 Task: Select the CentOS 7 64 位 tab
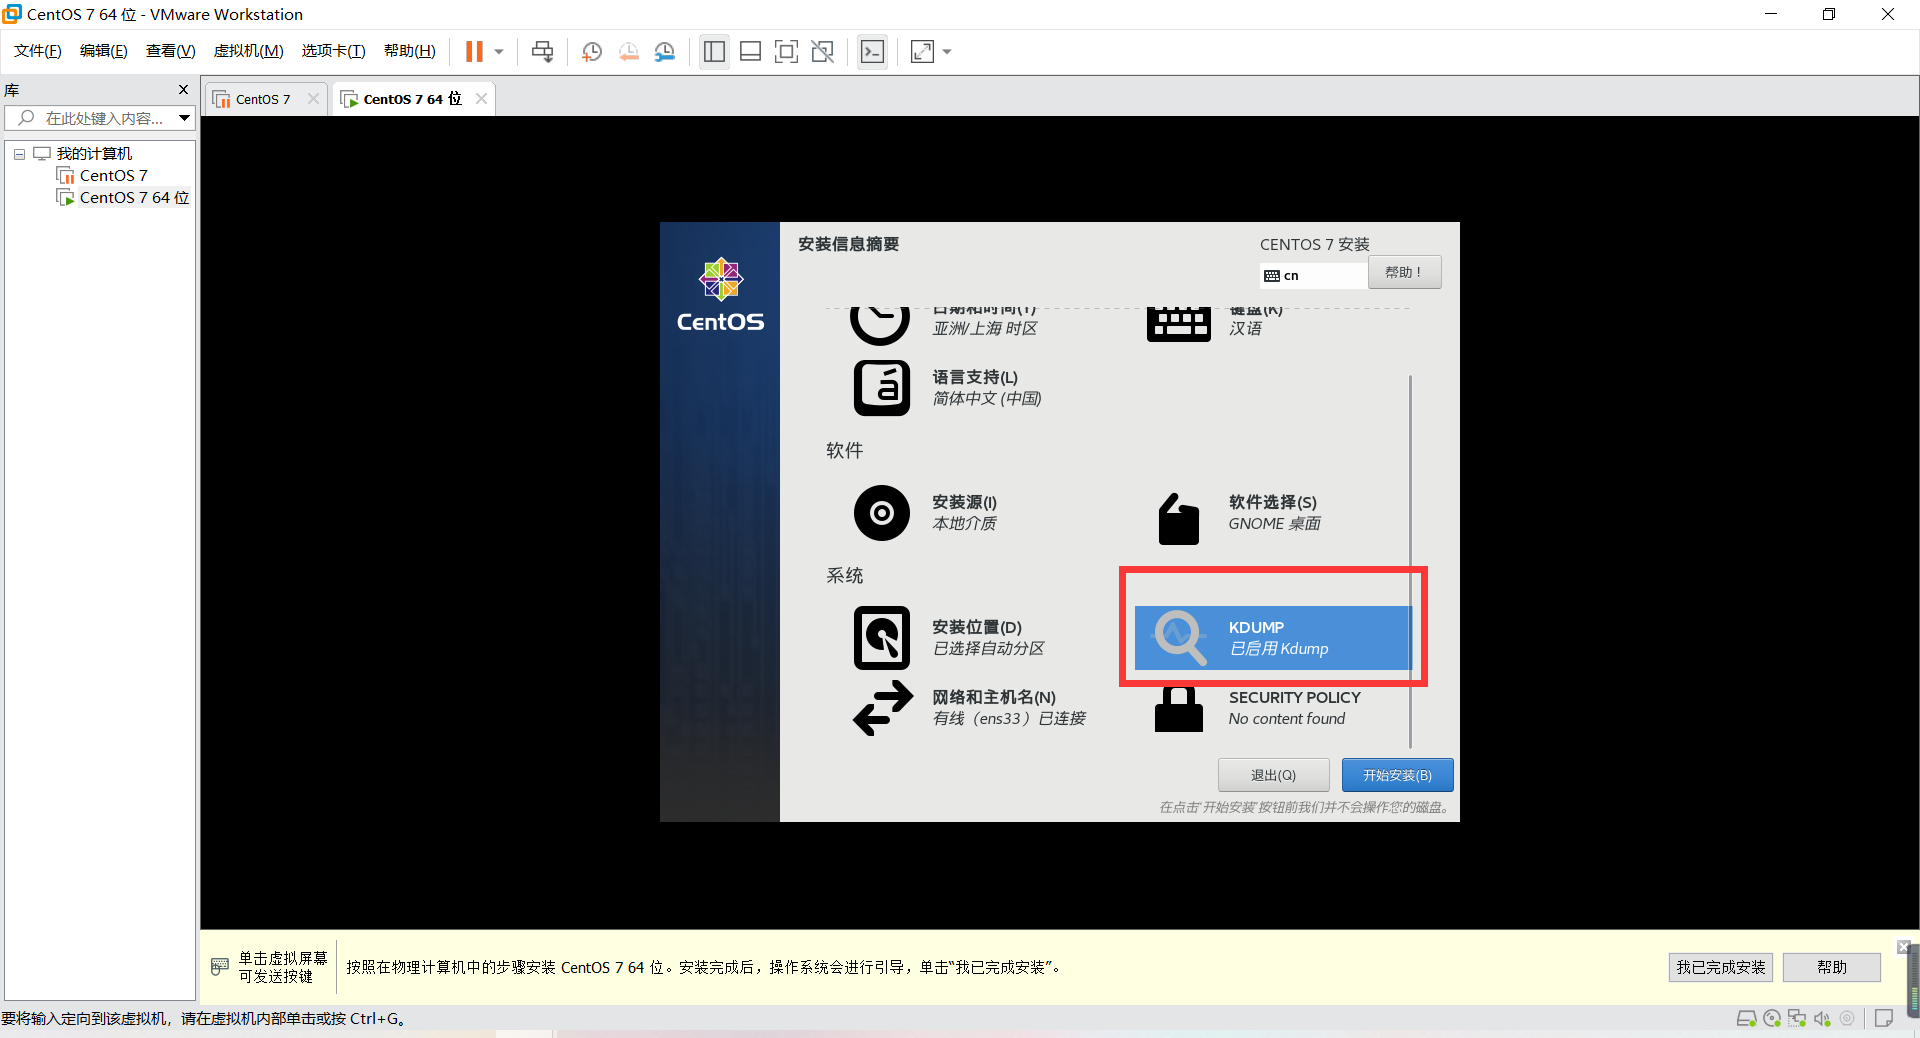[x=412, y=99]
